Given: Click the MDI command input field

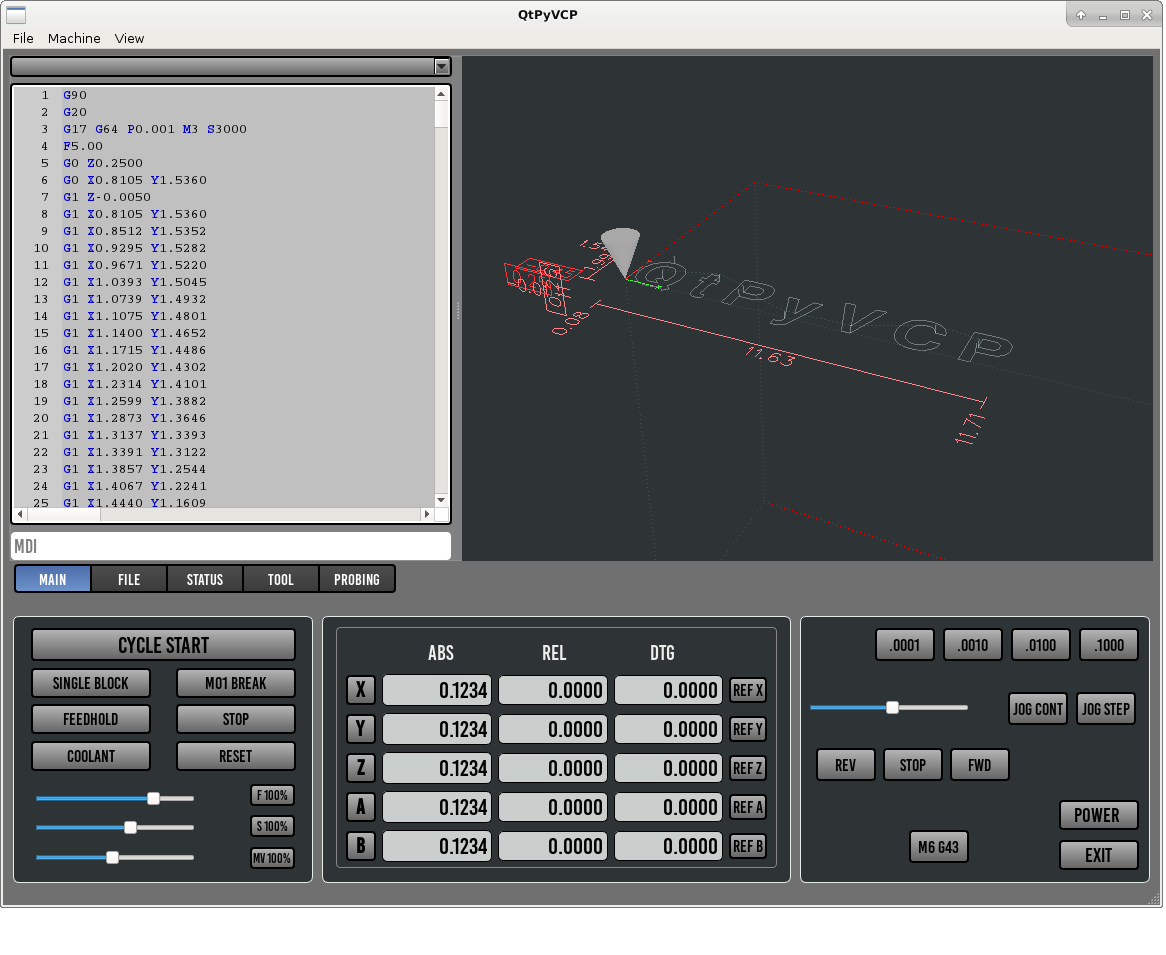Looking at the screenshot, I should click(x=231, y=547).
